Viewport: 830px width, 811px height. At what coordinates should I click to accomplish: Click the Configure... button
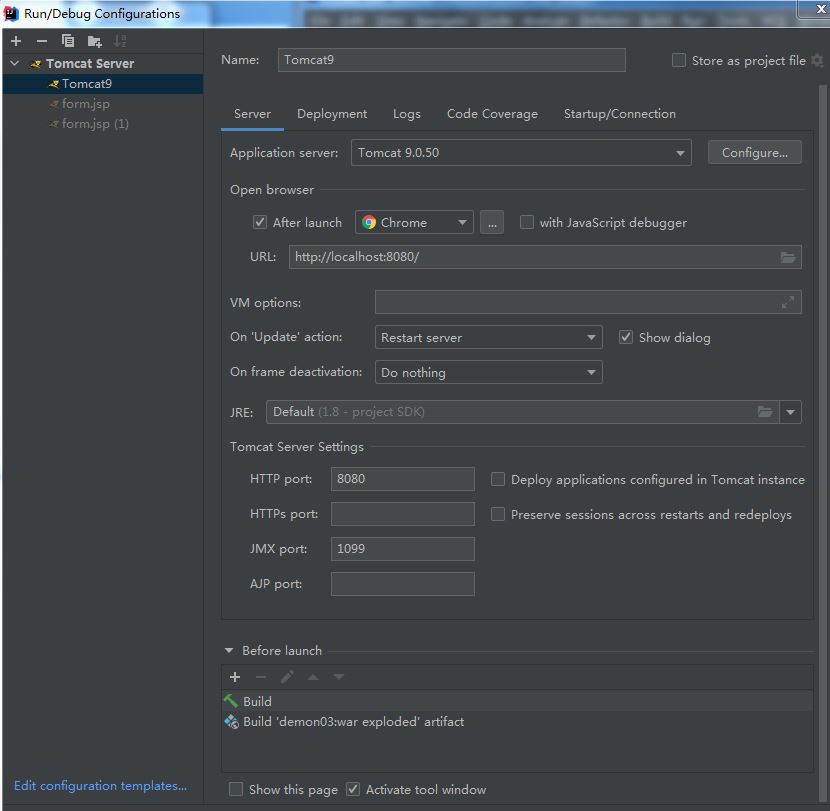coord(754,153)
